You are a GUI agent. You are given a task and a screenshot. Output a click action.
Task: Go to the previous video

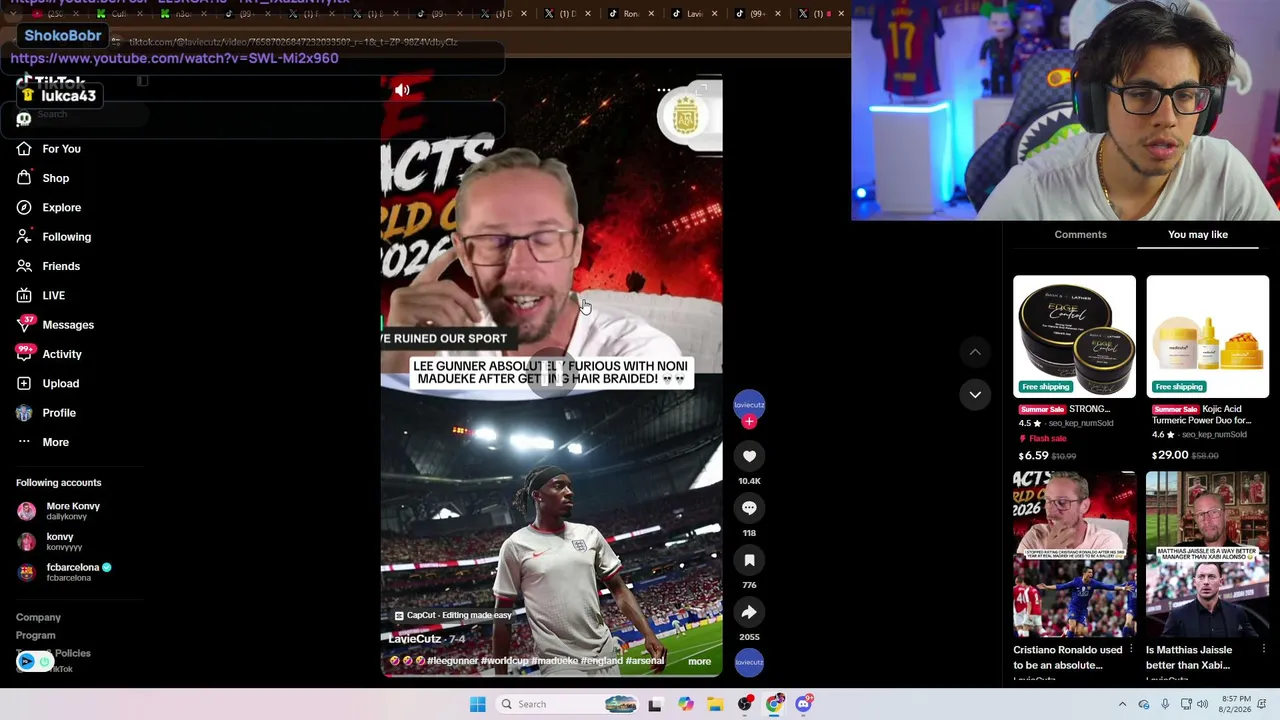pos(975,352)
